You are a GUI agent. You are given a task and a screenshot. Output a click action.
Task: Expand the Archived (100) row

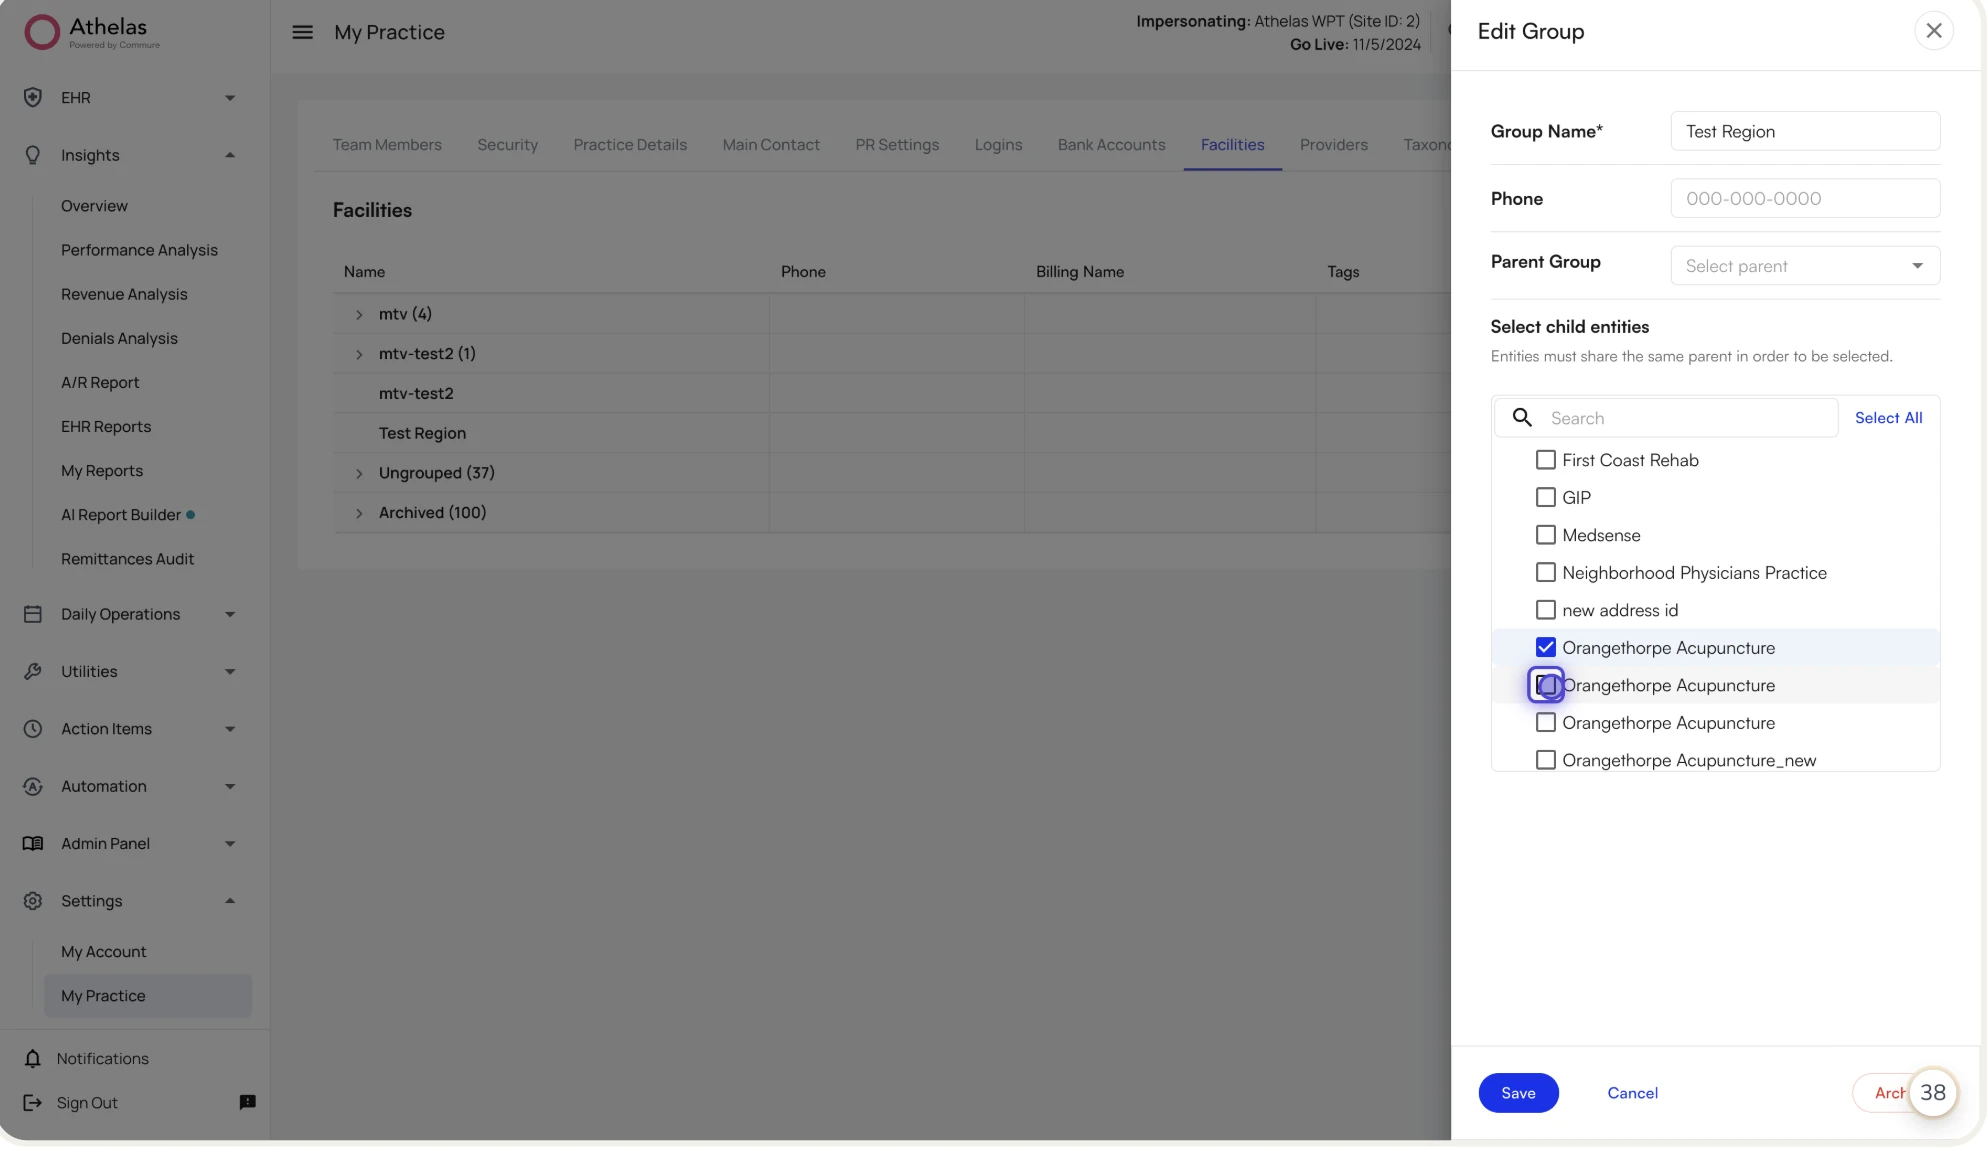(359, 513)
